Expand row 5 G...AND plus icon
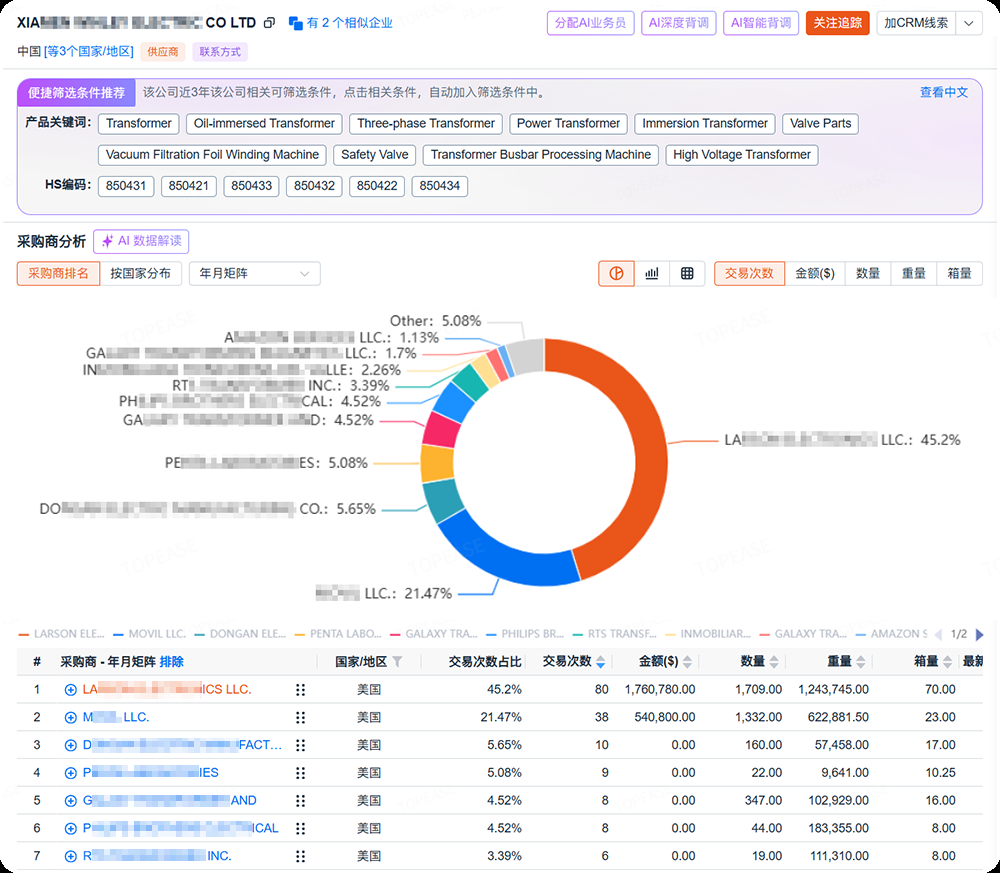The image size is (1000, 873). click(71, 800)
